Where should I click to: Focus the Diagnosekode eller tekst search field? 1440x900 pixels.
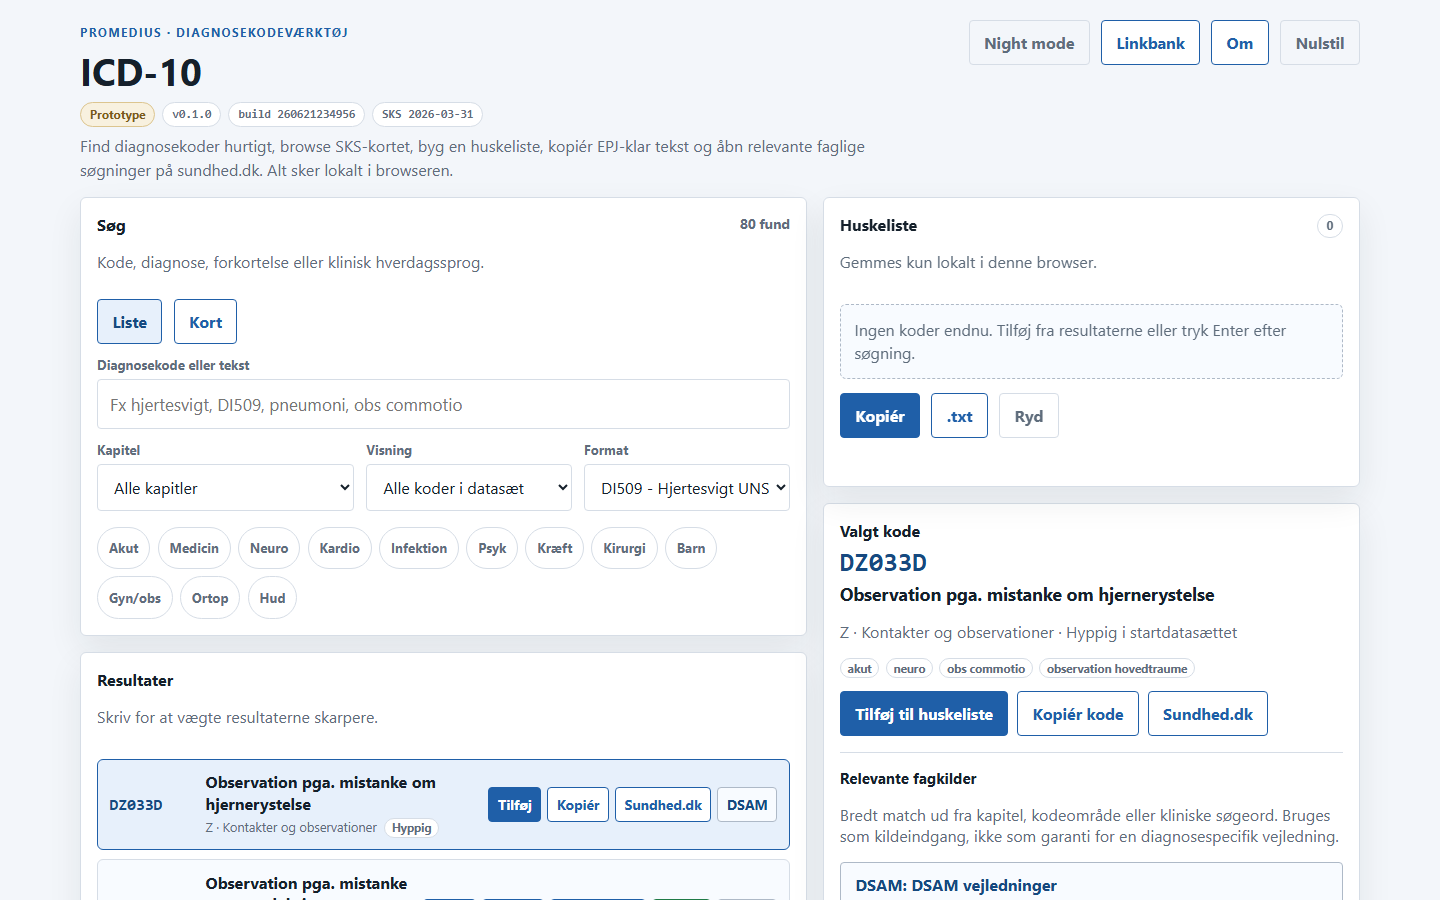coord(443,405)
